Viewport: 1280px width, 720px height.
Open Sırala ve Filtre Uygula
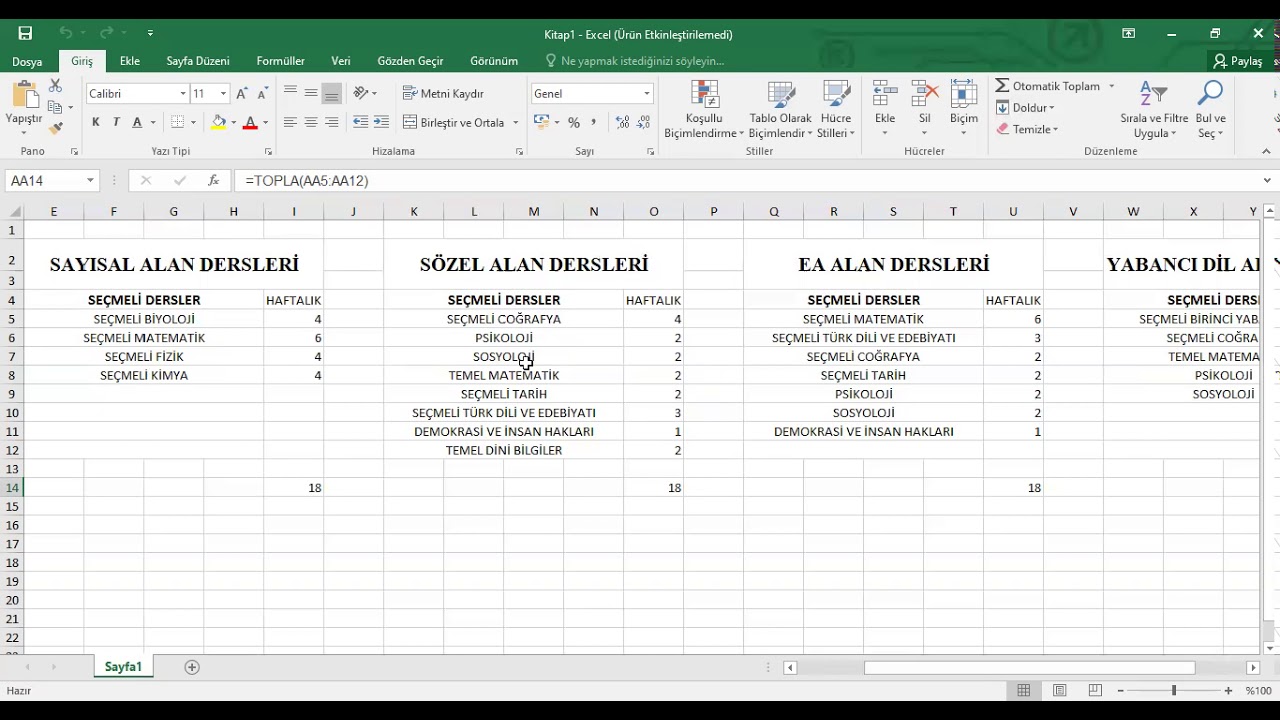1154,109
